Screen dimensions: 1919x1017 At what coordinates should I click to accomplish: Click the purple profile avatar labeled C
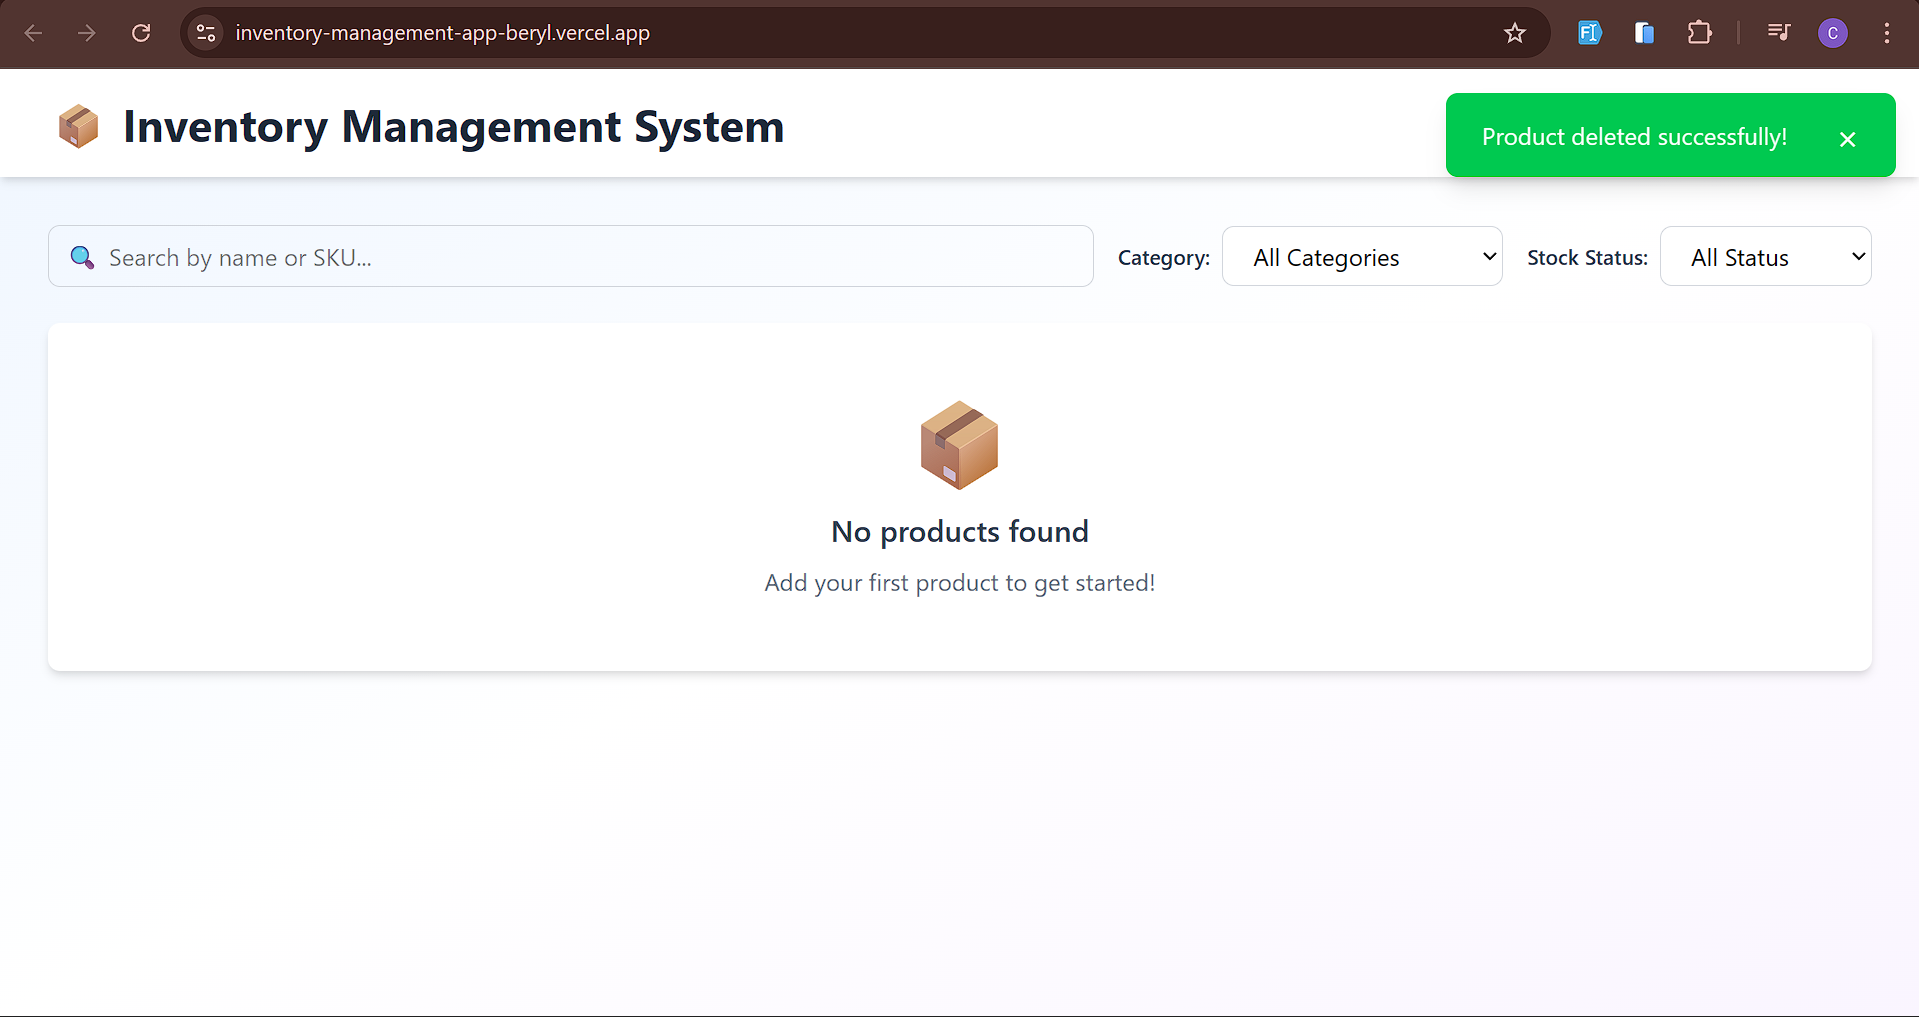pyautogui.click(x=1833, y=33)
